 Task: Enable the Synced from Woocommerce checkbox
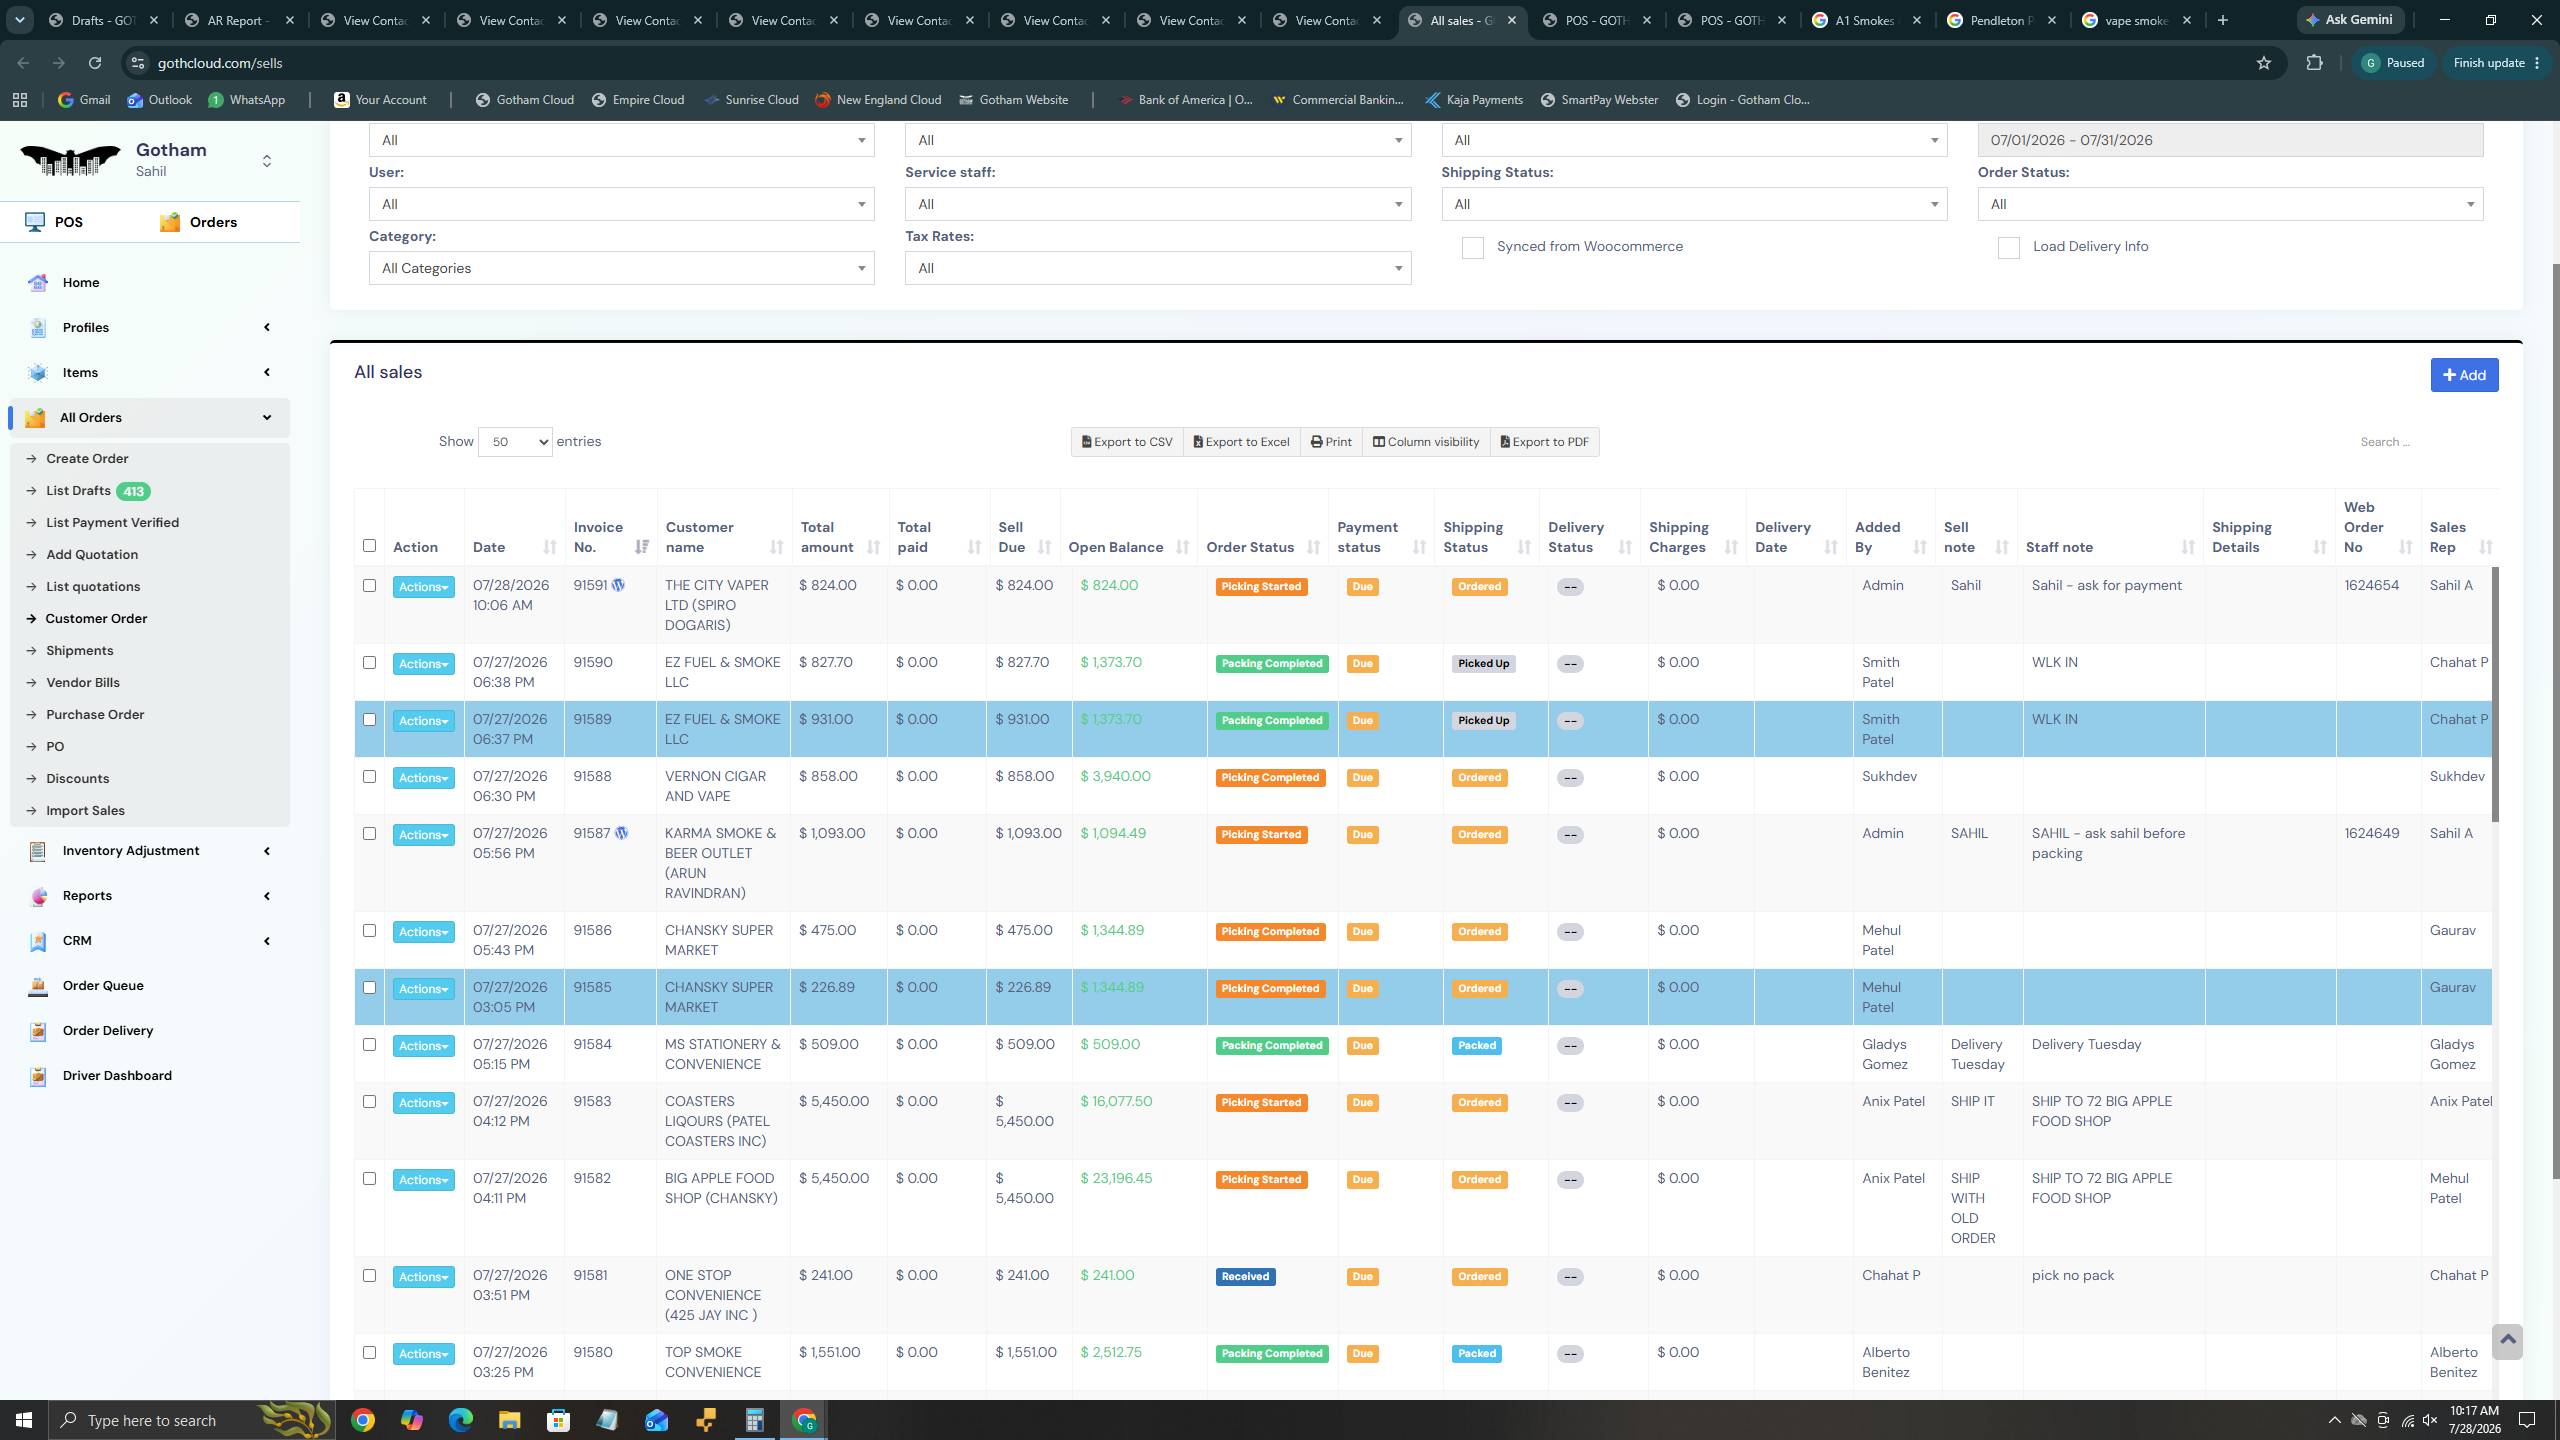[x=1472, y=248]
